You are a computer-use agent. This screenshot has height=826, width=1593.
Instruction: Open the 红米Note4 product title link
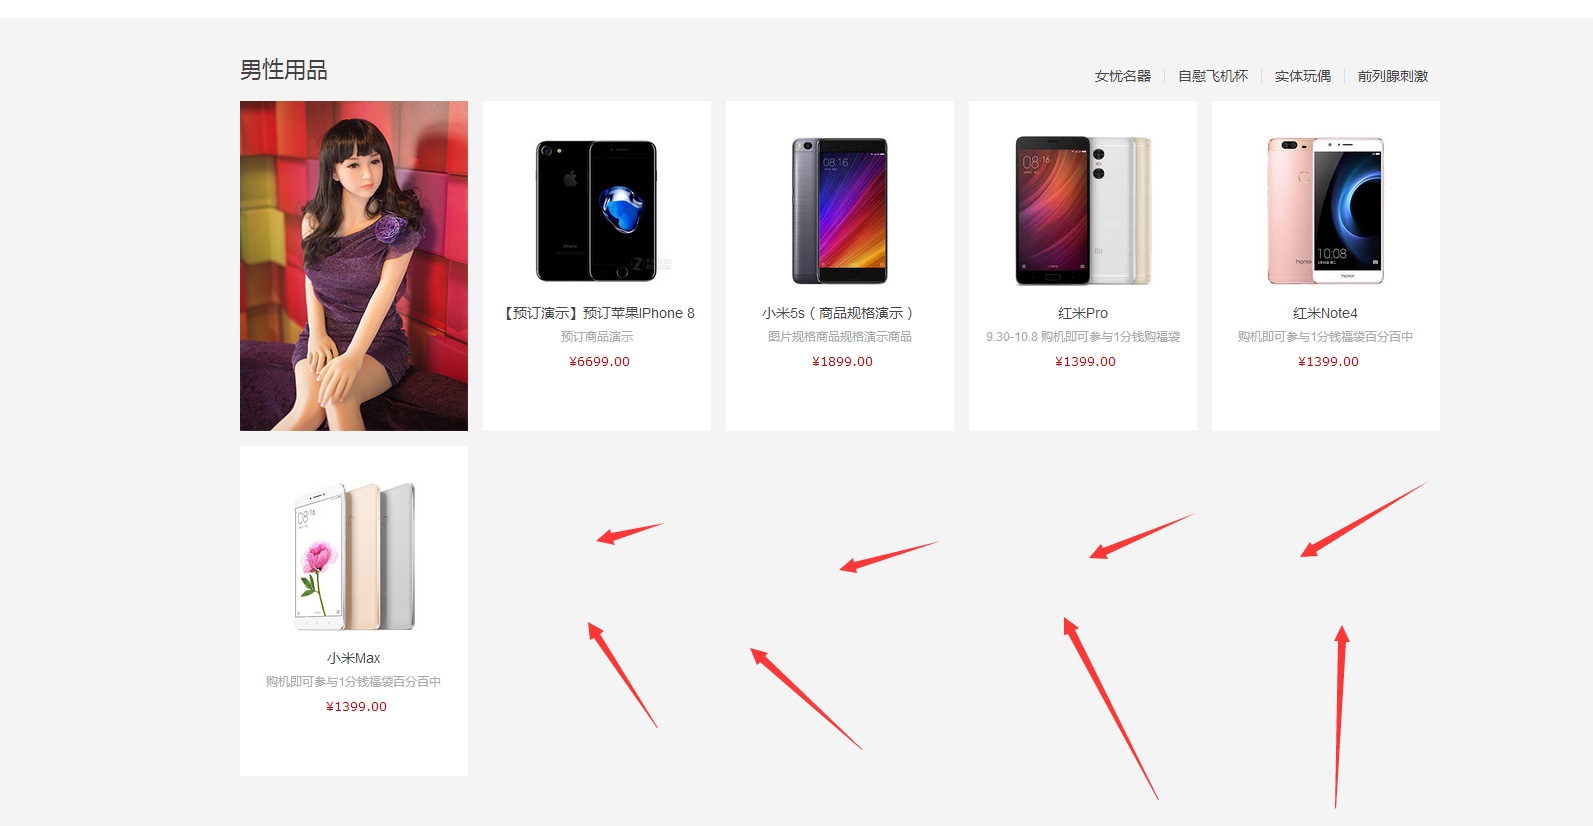coord(1325,313)
